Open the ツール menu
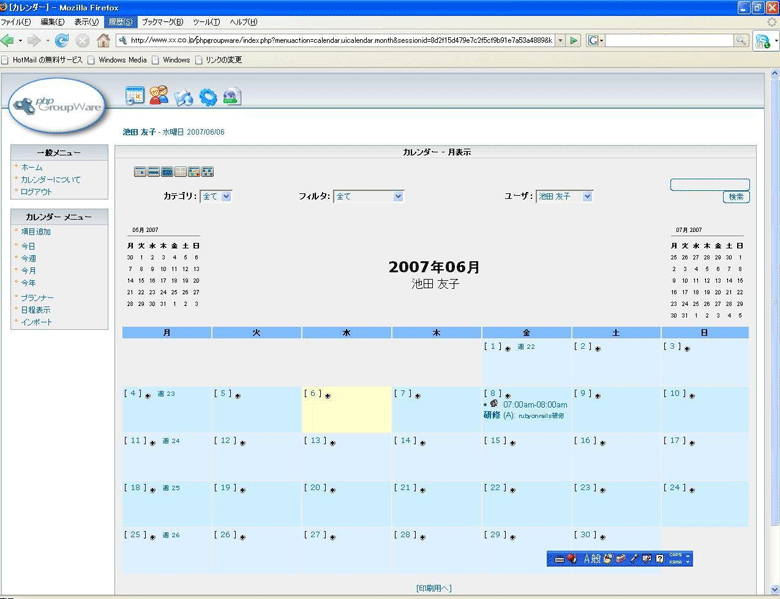The width and height of the screenshot is (780, 599). 206,22
